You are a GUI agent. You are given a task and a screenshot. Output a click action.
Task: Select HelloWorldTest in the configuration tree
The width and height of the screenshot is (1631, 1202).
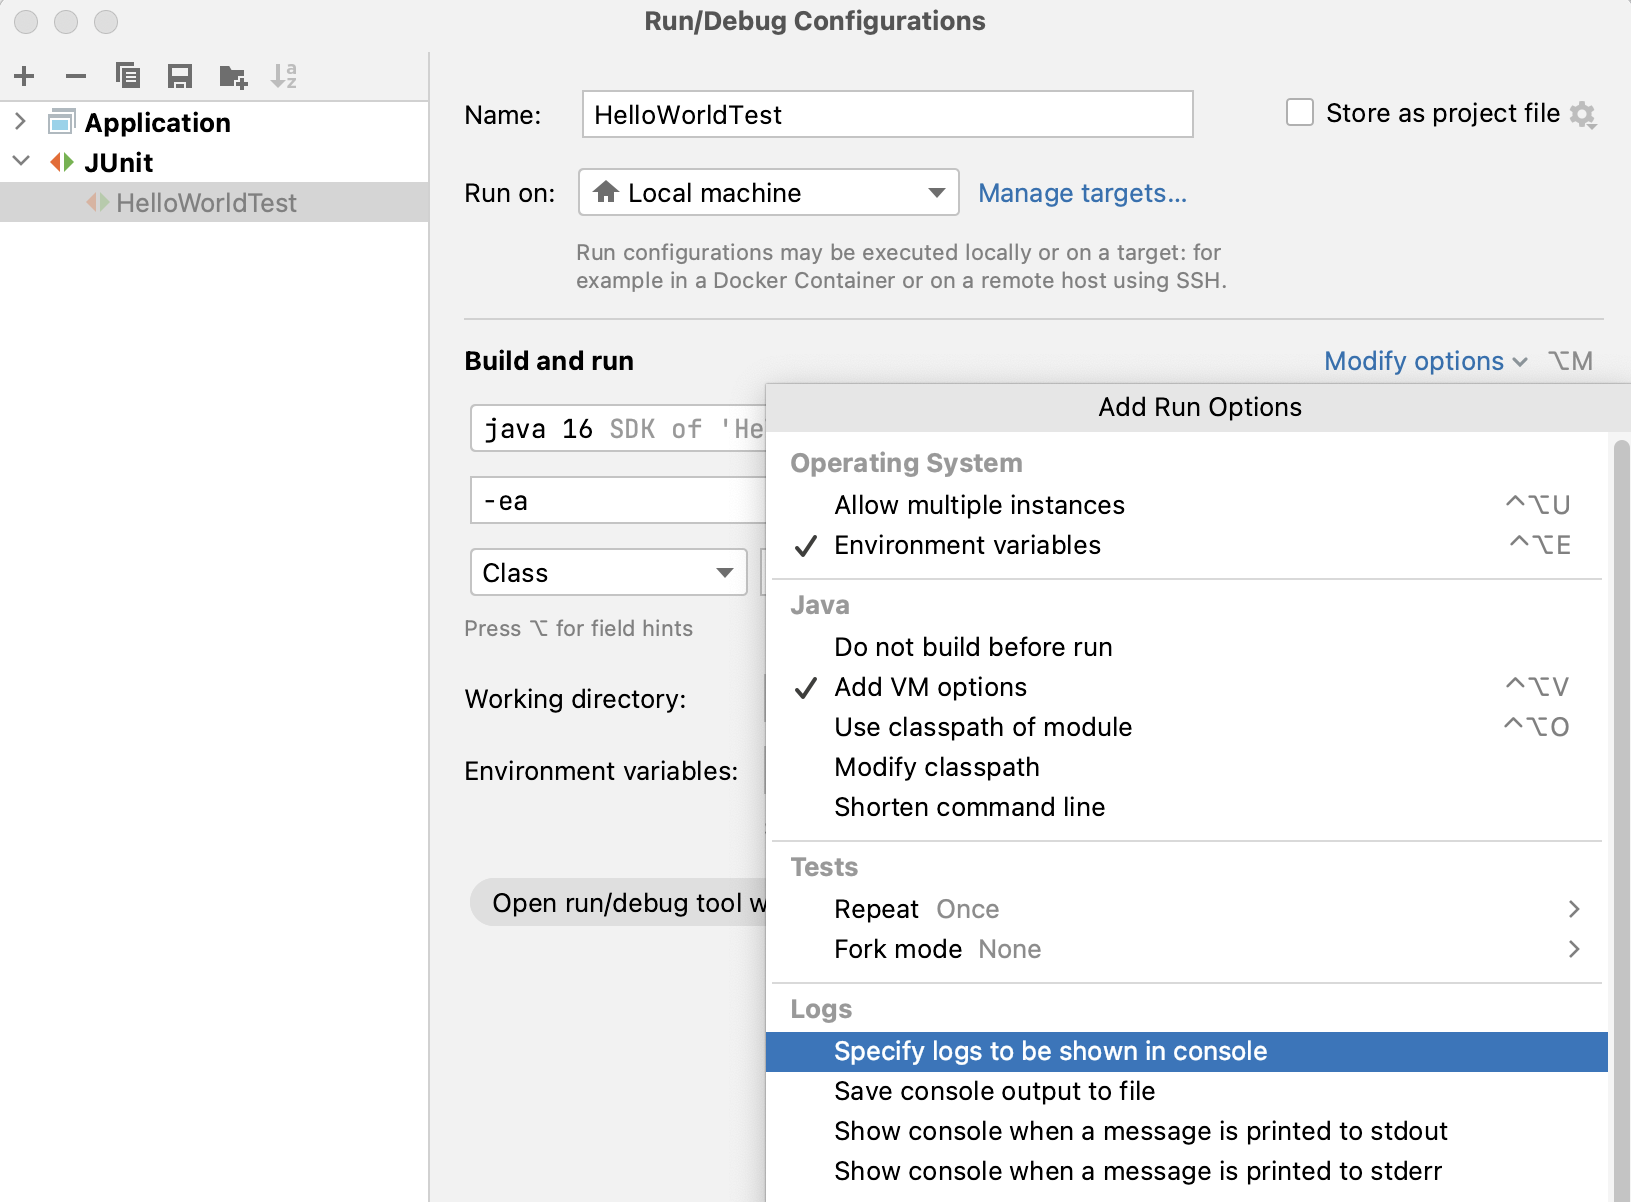tap(214, 202)
